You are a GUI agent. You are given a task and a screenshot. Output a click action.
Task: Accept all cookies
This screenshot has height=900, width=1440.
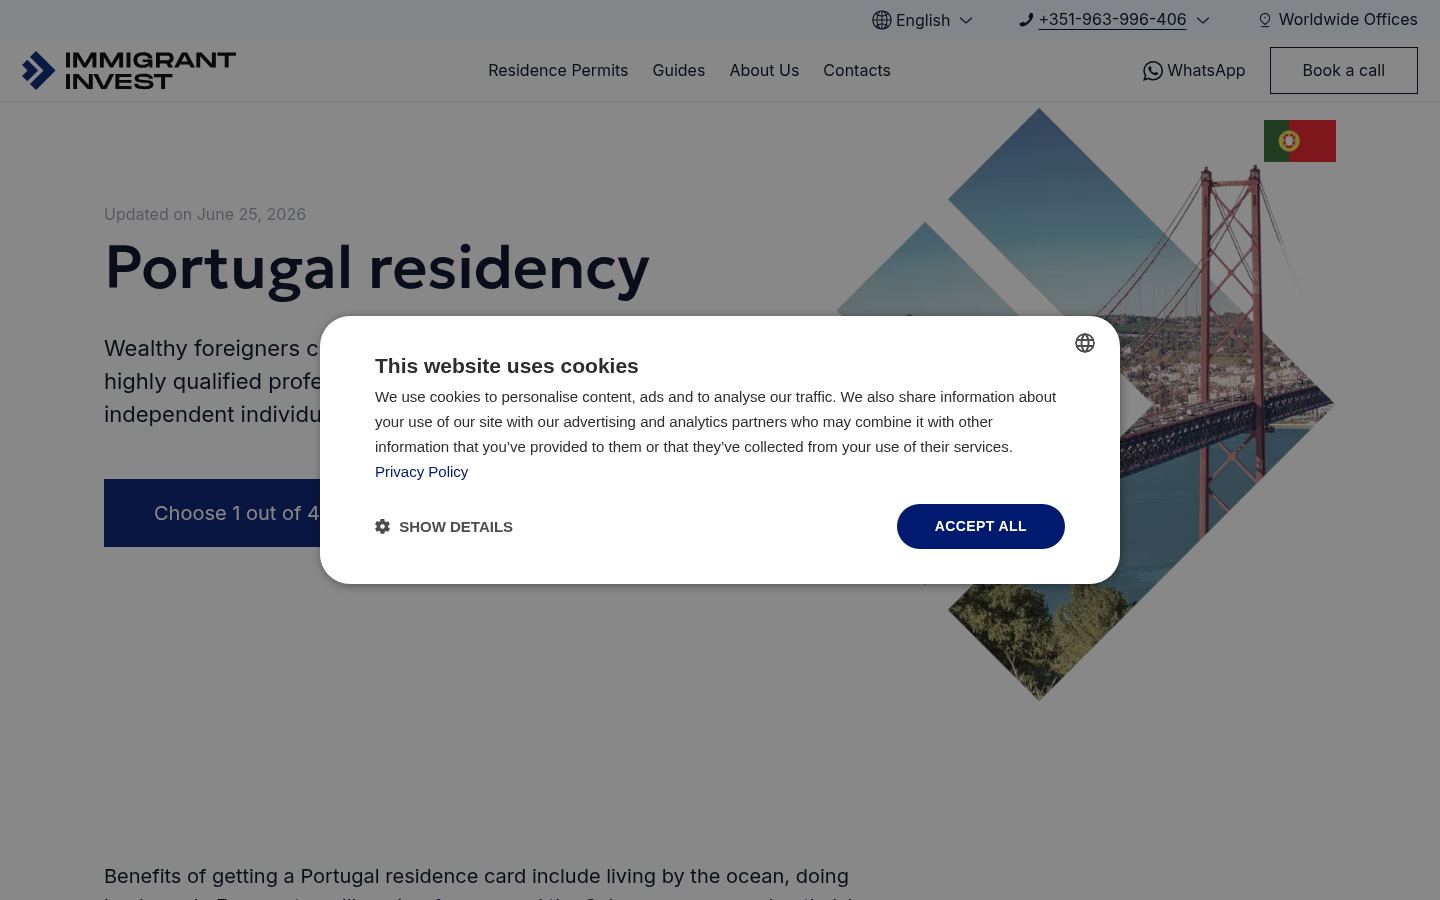click(x=981, y=526)
